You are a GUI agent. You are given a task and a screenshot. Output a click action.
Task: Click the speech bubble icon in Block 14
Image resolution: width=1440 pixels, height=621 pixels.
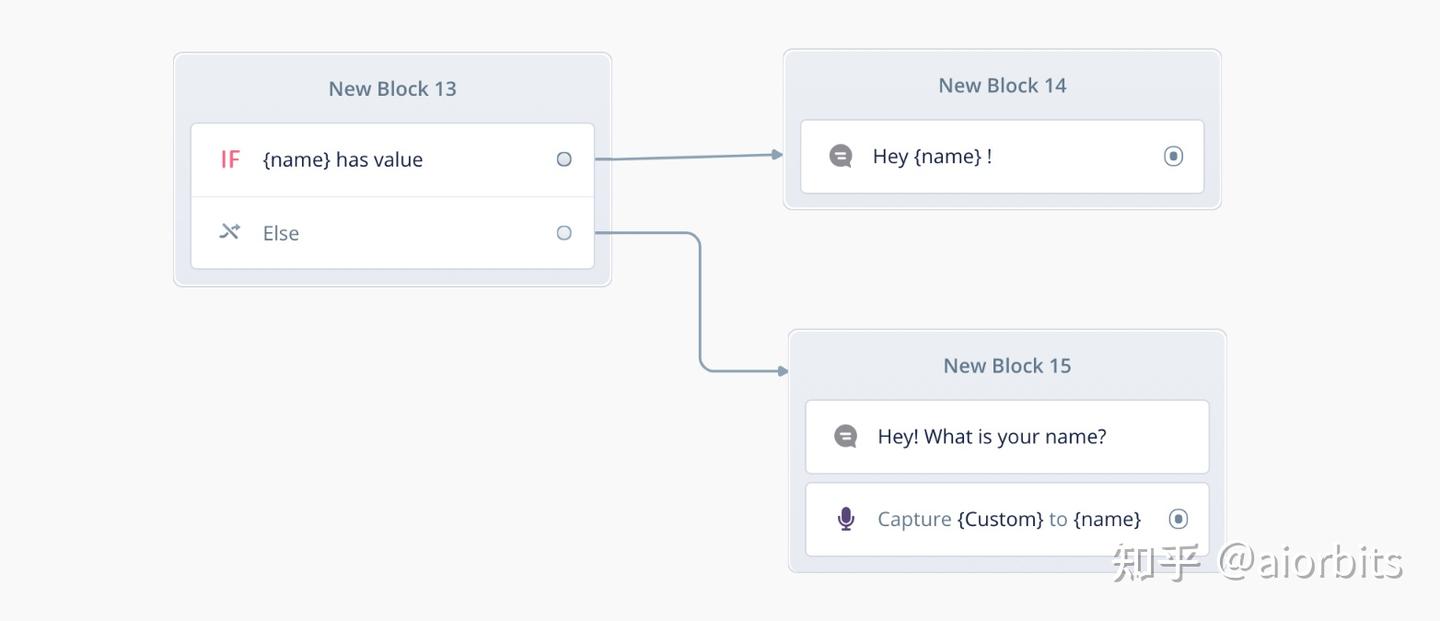(x=841, y=156)
